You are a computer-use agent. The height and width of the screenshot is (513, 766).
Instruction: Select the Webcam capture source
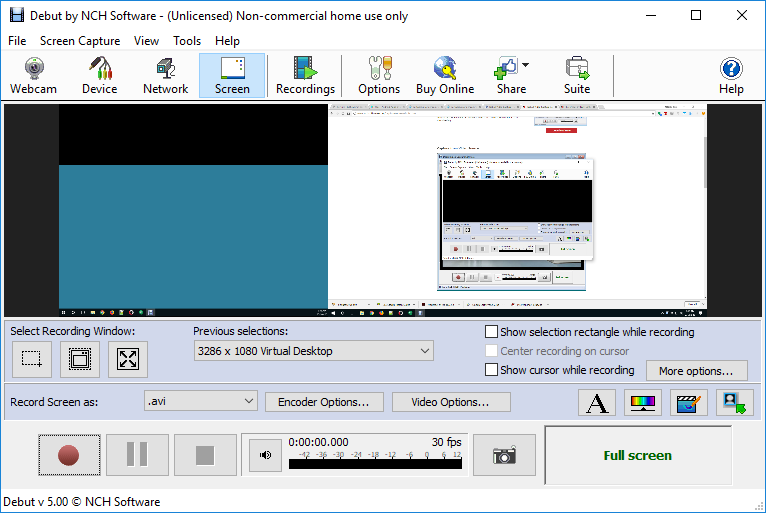coord(33,76)
